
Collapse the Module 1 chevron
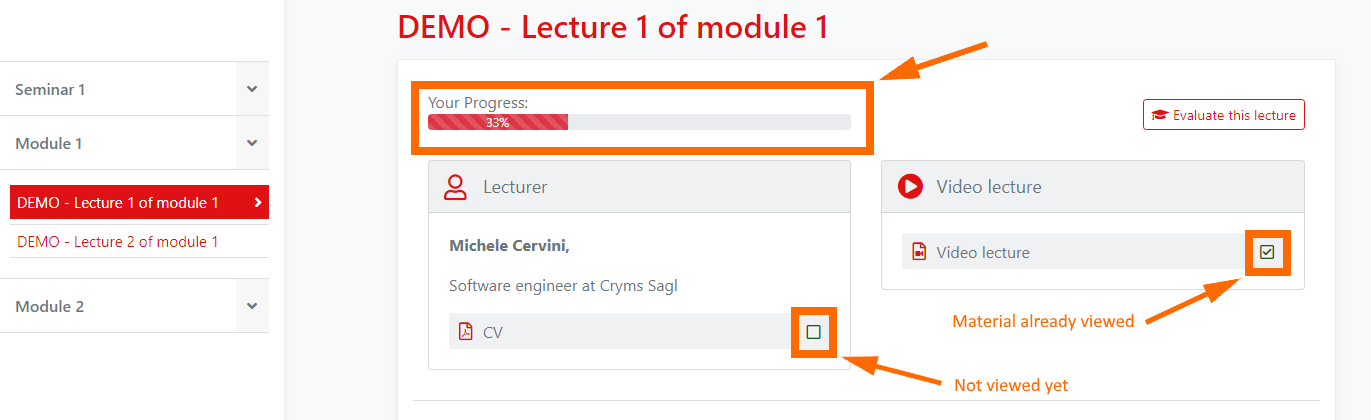pyautogui.click(x=252, y=143)
